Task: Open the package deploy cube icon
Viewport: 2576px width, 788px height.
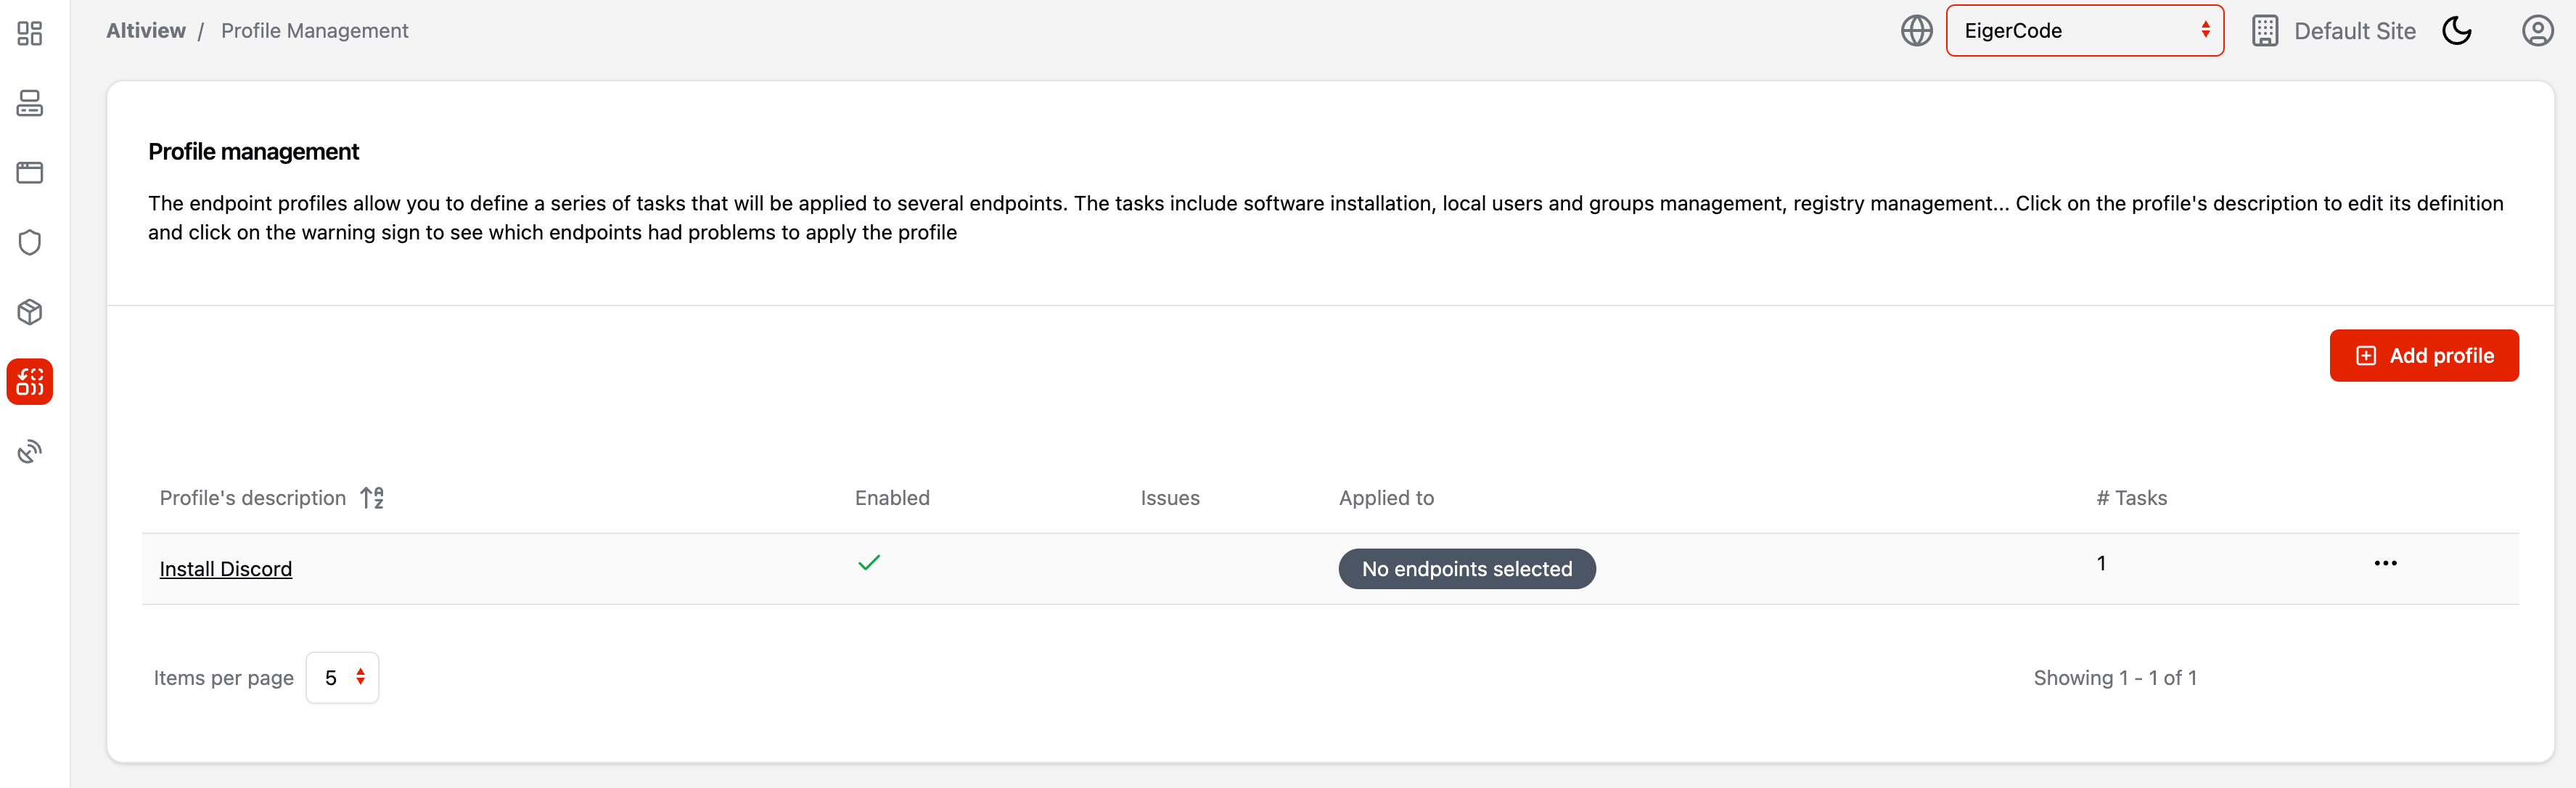Action: point(30,312)
